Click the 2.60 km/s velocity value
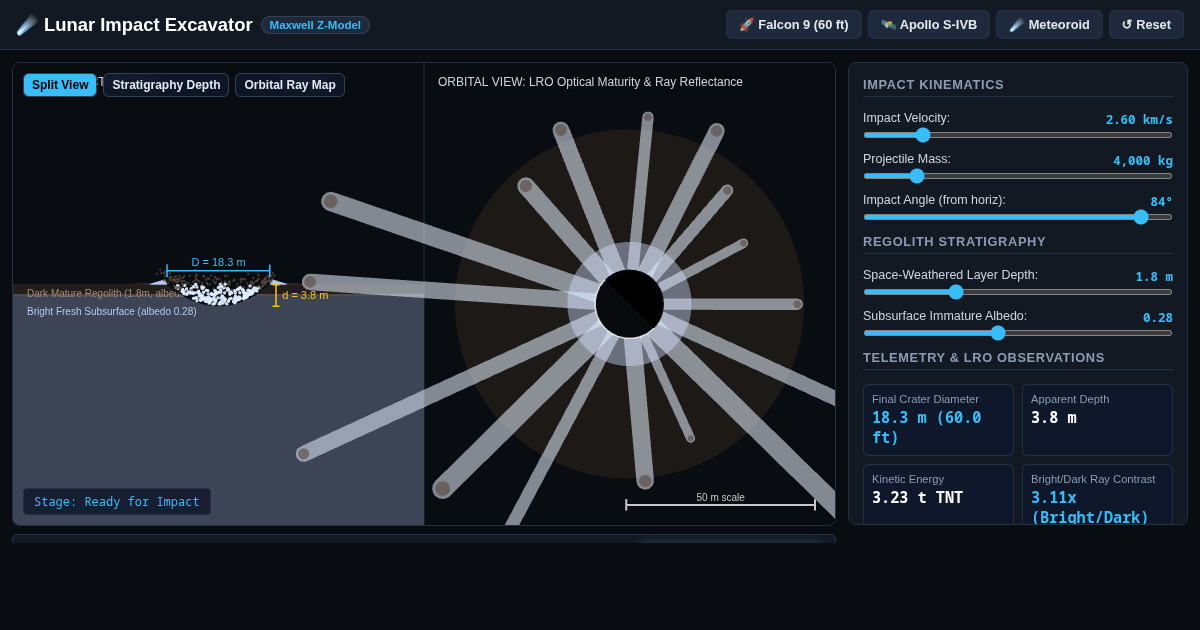Screen dimensions: 1200x630 (1139, 120)
